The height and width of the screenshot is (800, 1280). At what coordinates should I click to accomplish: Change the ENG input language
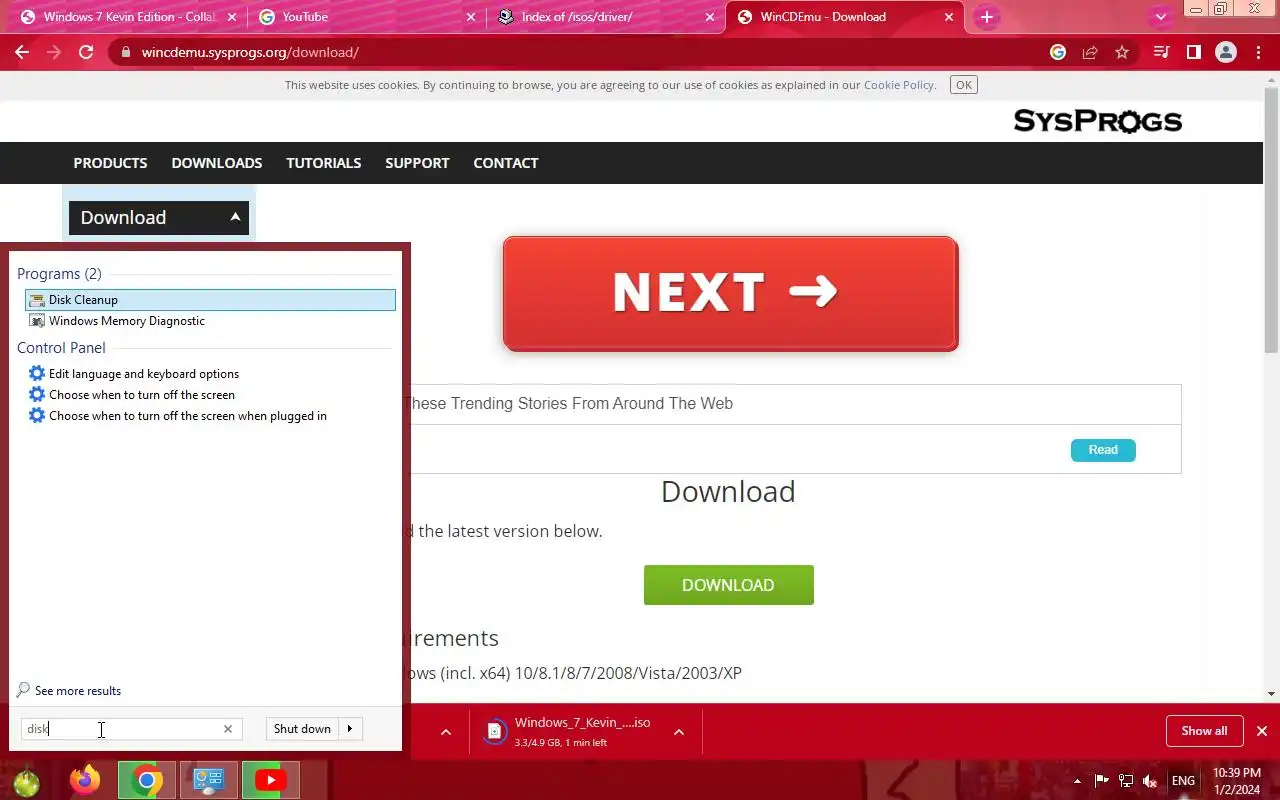click(x=1183, y=781)
